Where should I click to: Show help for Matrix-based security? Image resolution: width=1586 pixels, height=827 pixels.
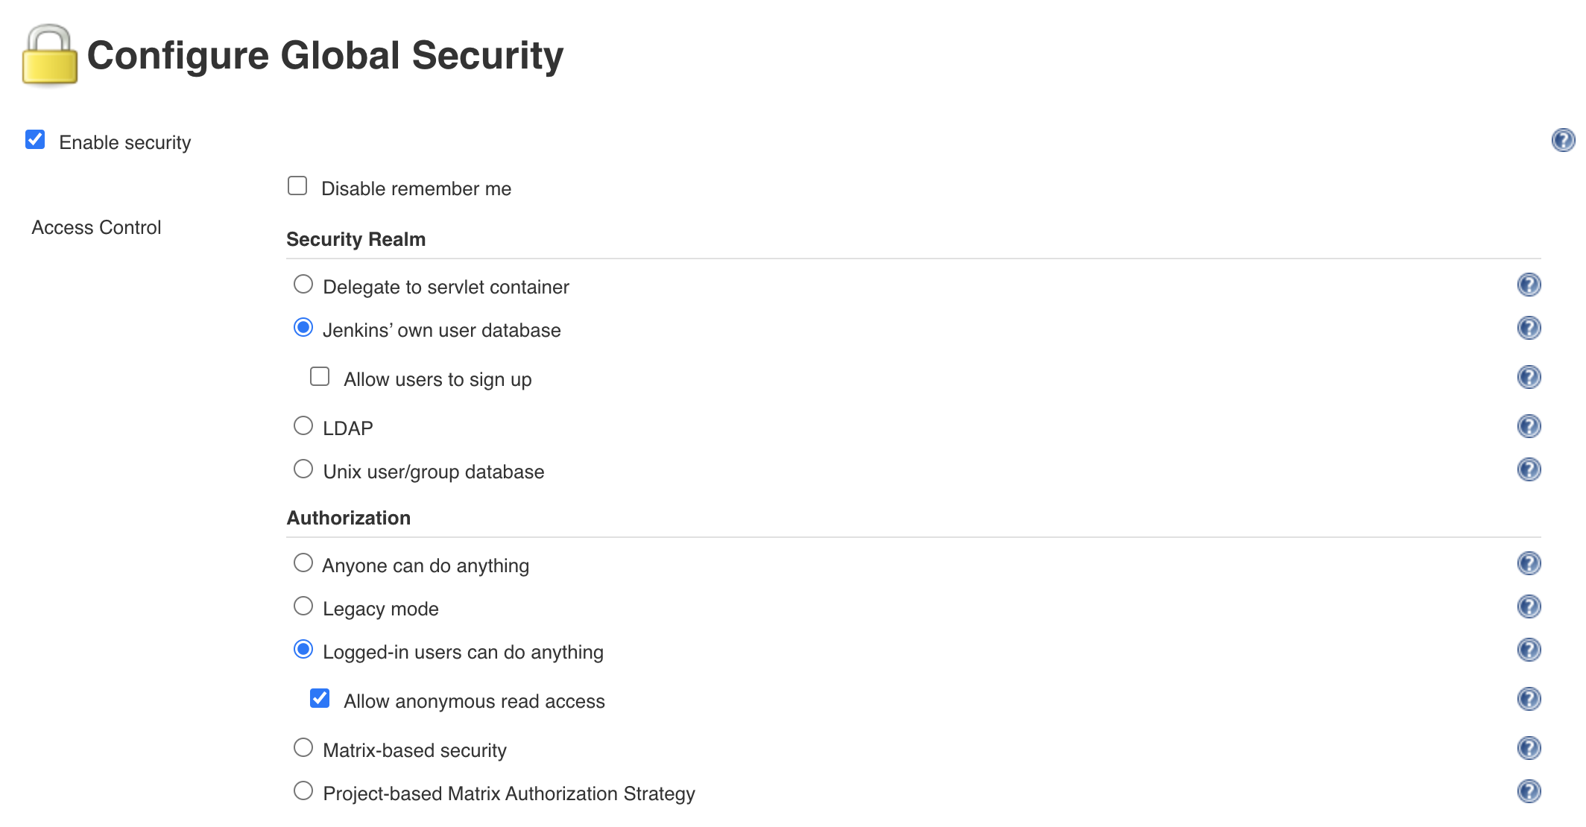[1528, 748]
